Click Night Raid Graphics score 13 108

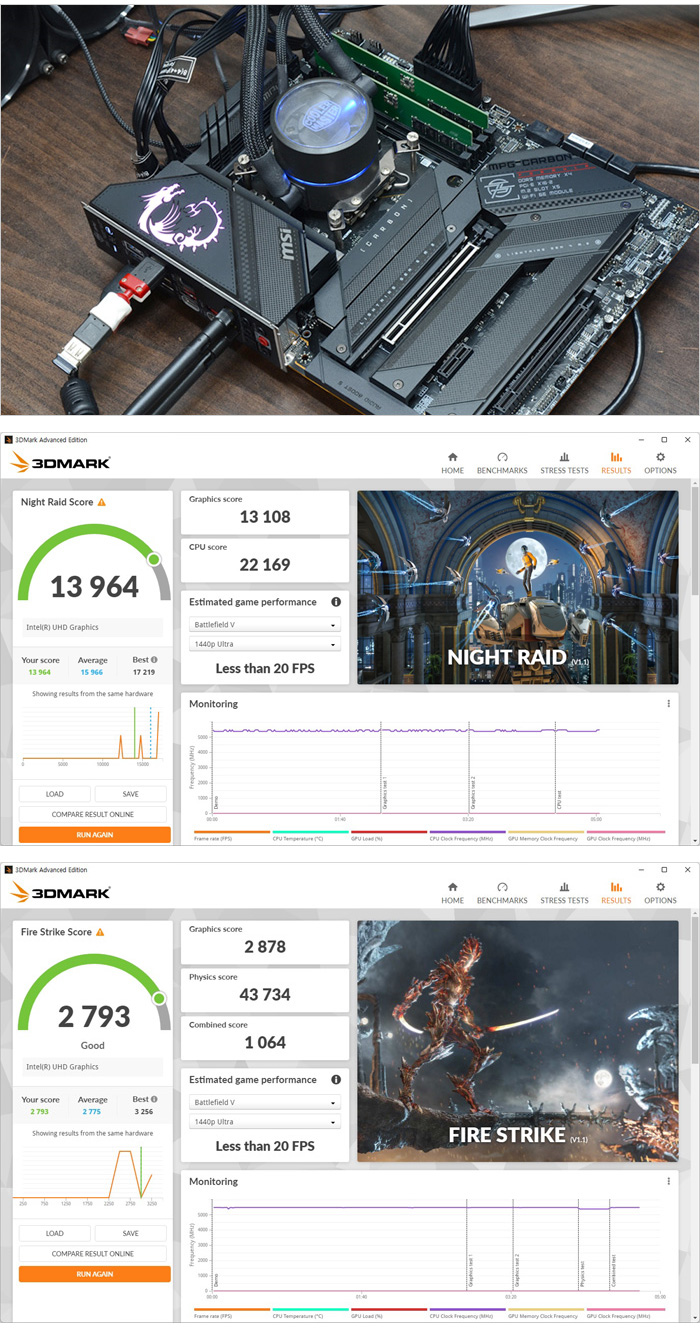point(265,516)
